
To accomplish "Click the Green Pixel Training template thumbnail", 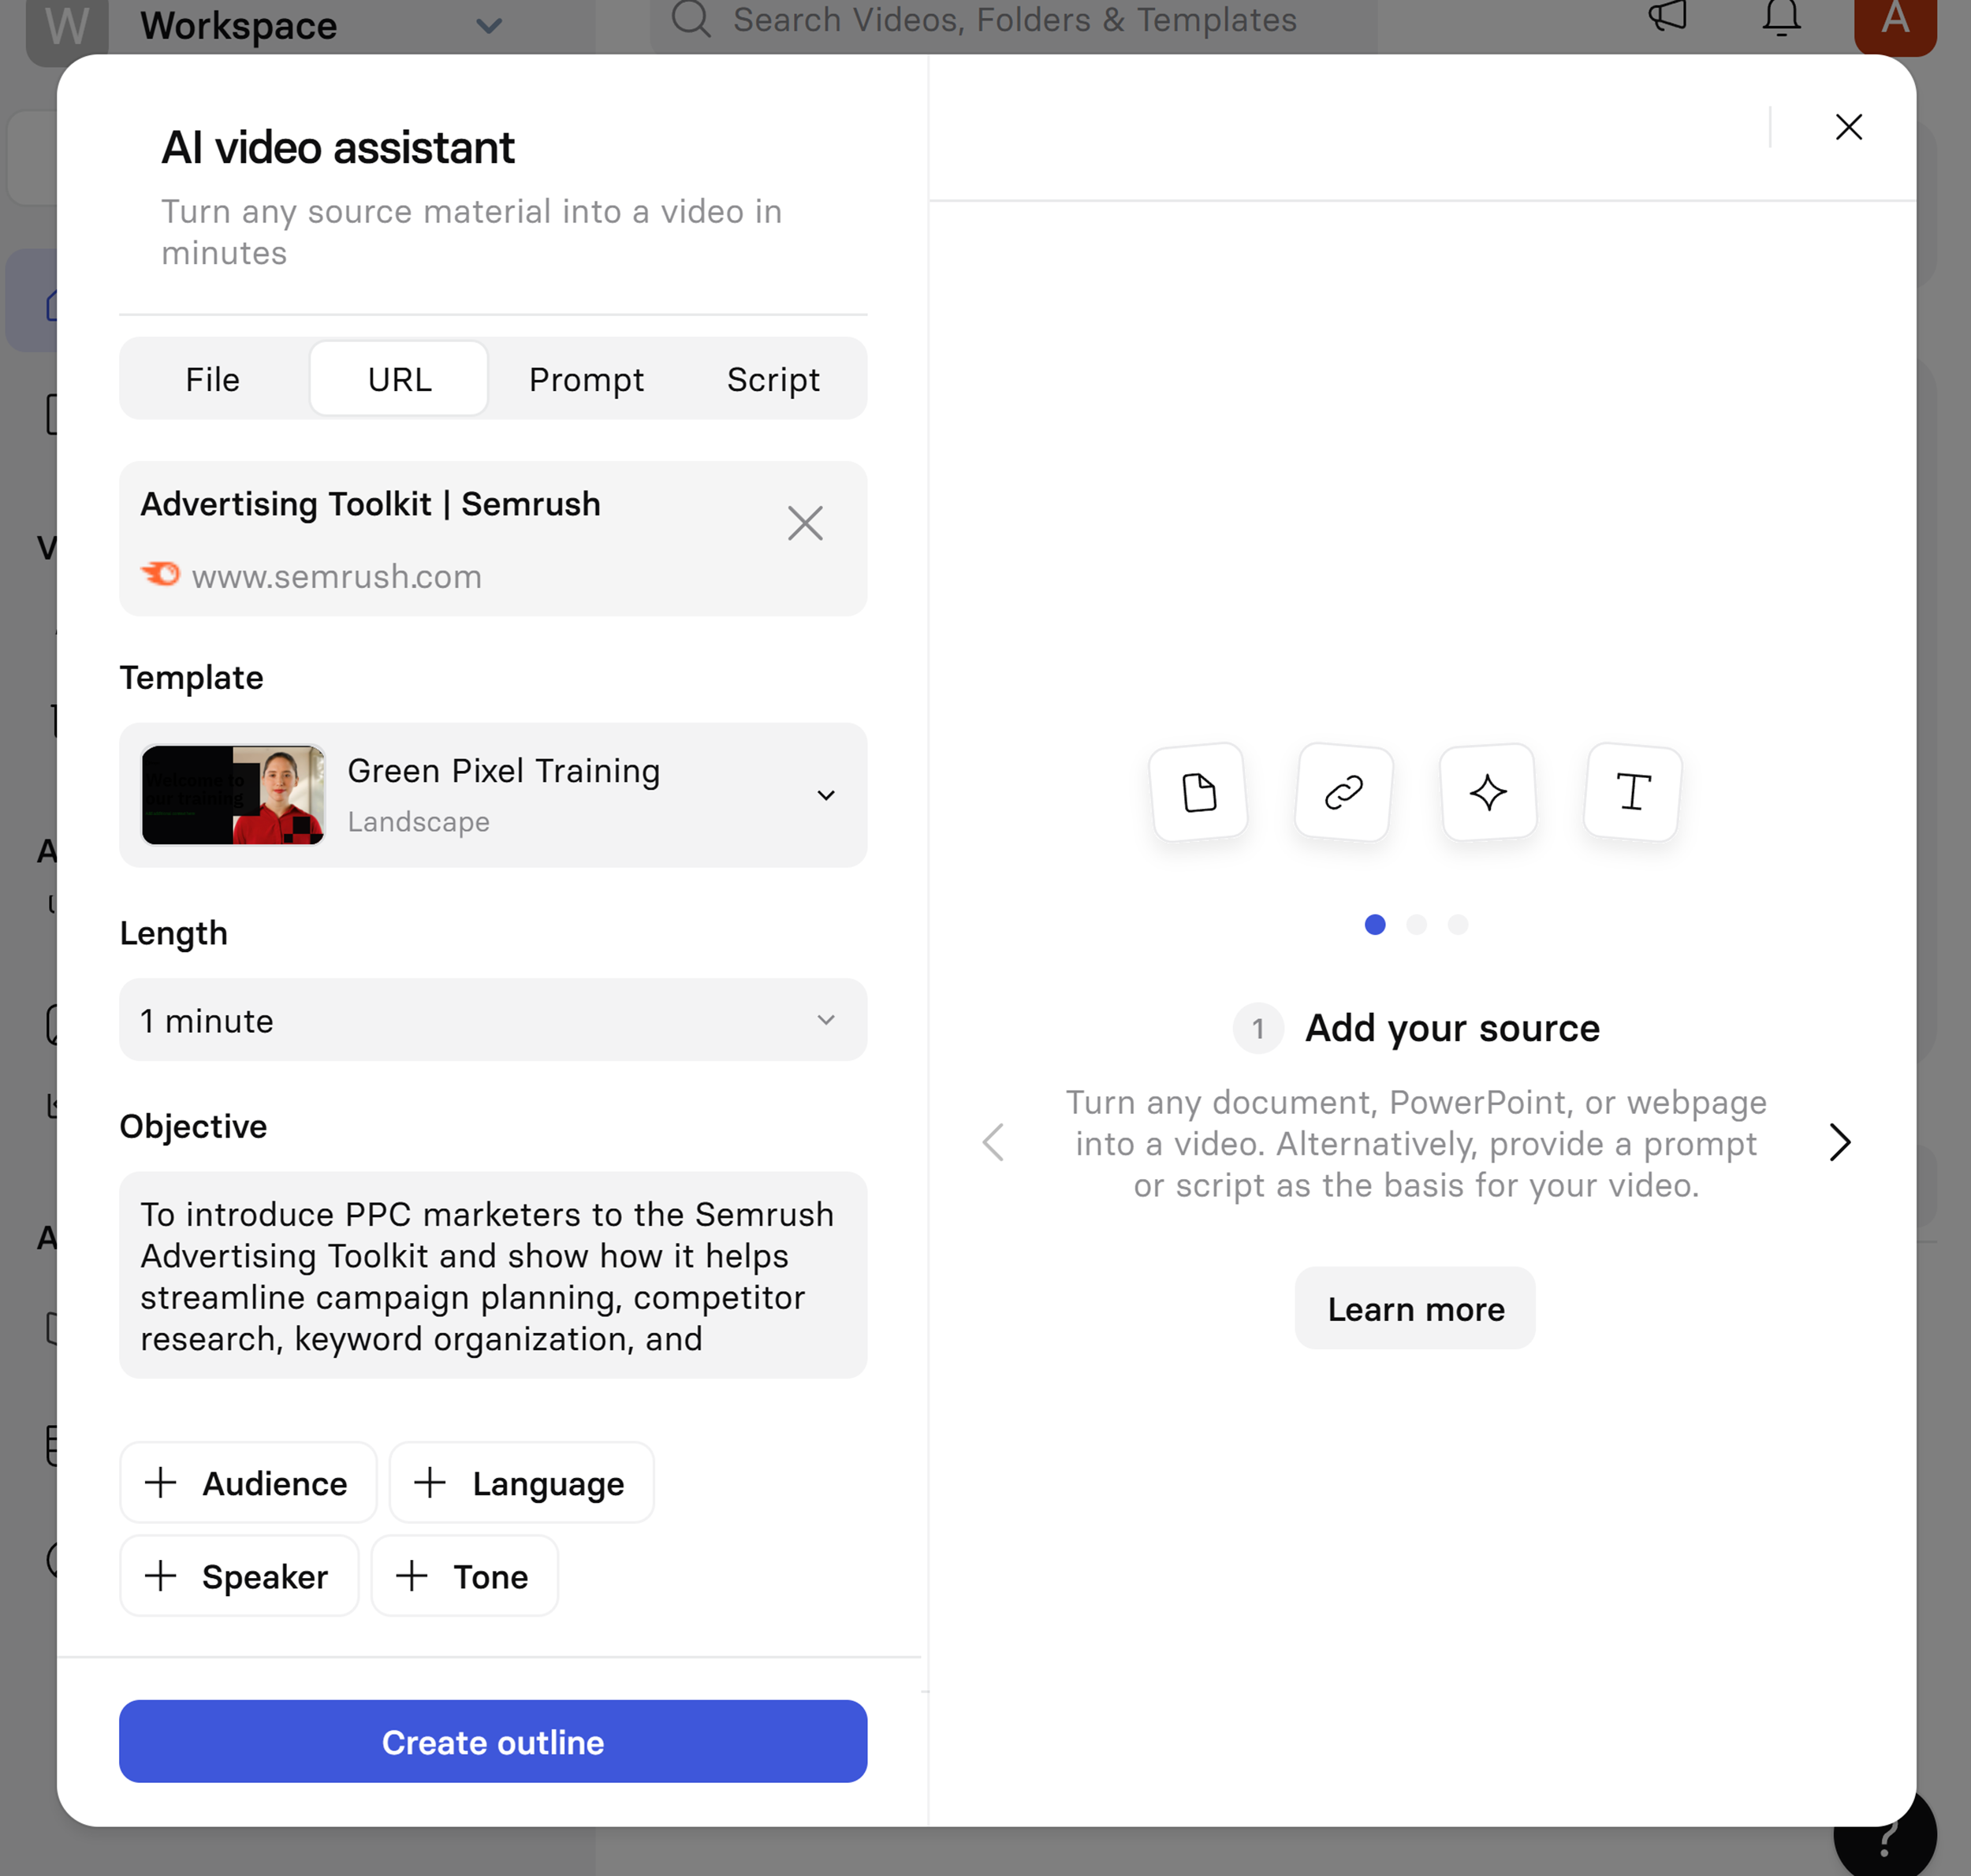I will (233, 795).
